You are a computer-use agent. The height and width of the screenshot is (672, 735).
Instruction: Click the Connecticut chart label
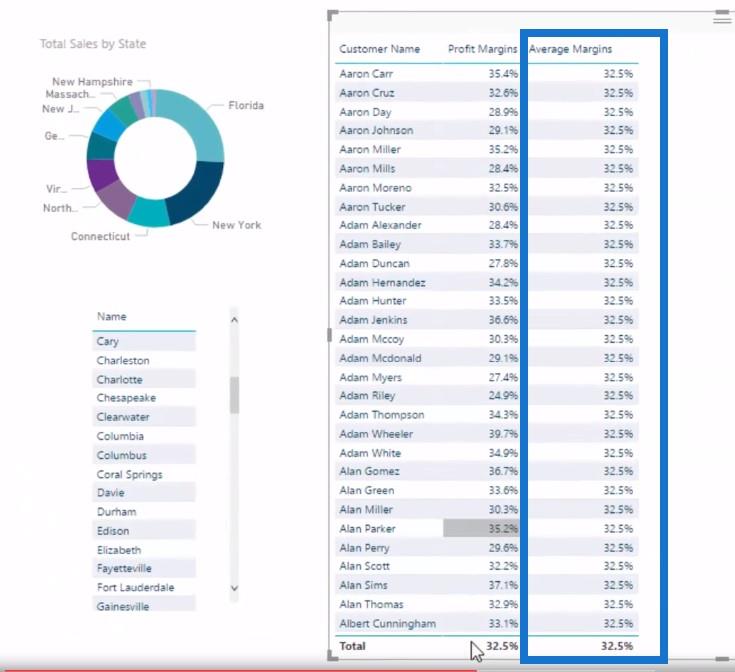(x=100, y=236)
